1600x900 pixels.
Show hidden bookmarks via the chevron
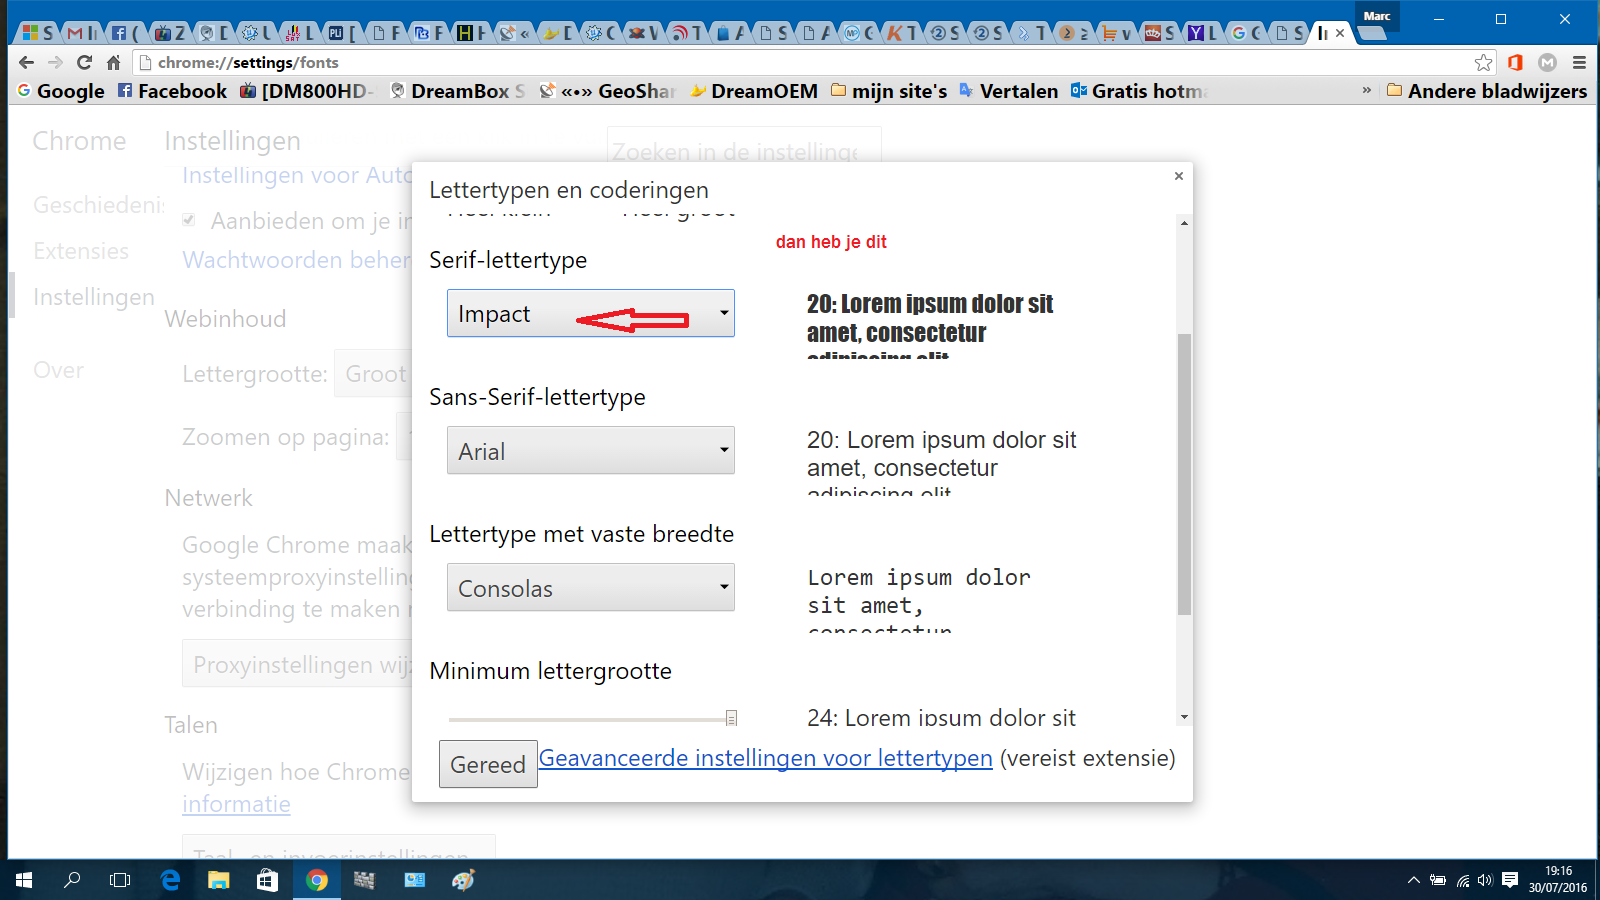[1366, 91]
